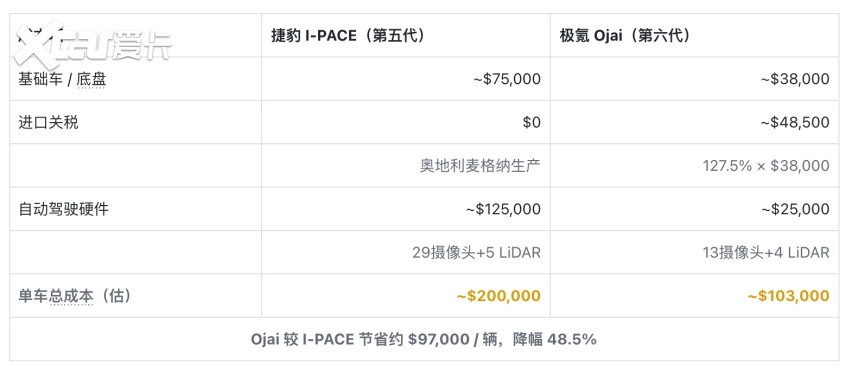852x371 pixels.
Task: Click the ~$25,000 hardware cost cell
Action: click(795, 209)
